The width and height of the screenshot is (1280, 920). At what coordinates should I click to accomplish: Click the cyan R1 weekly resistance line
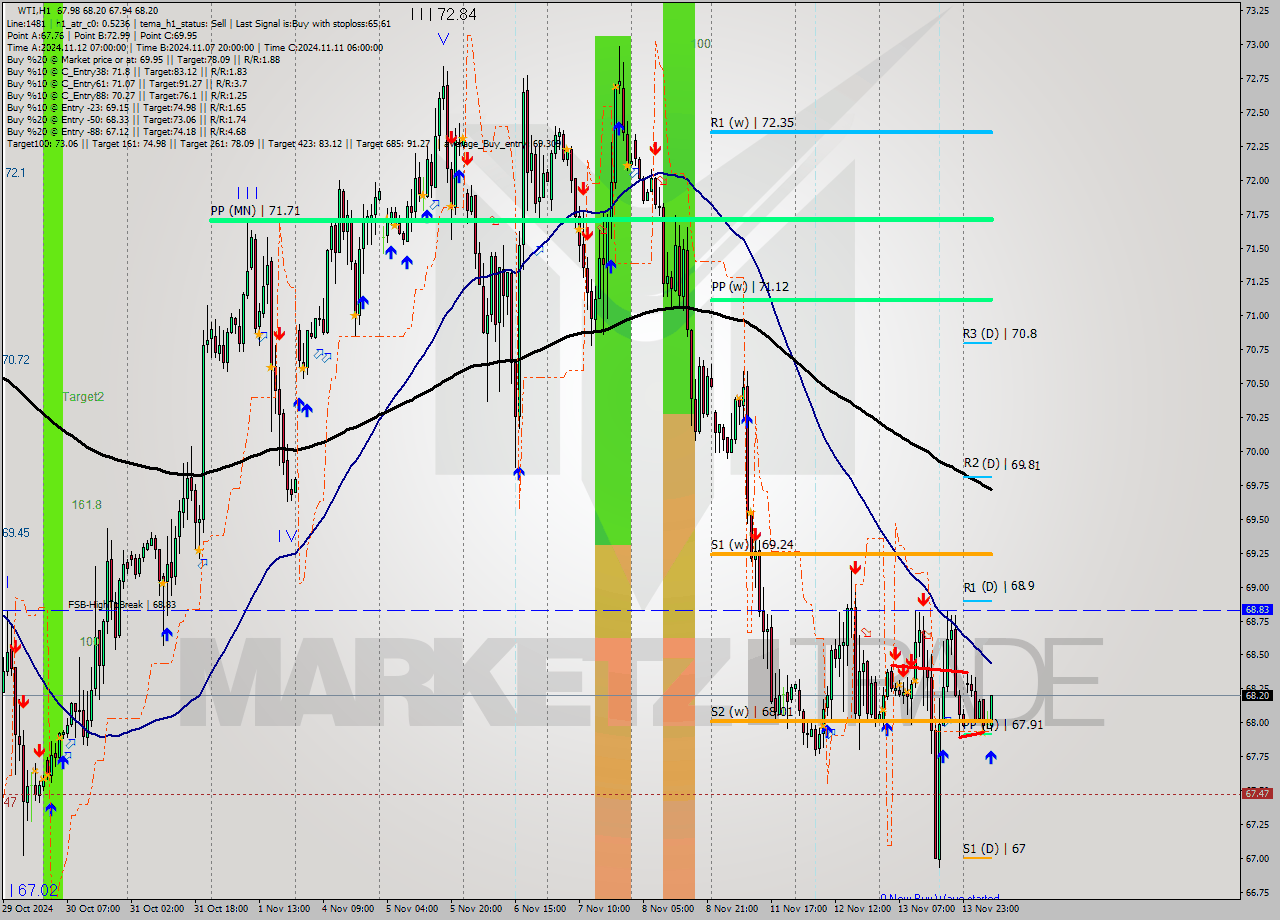(851, 132)
